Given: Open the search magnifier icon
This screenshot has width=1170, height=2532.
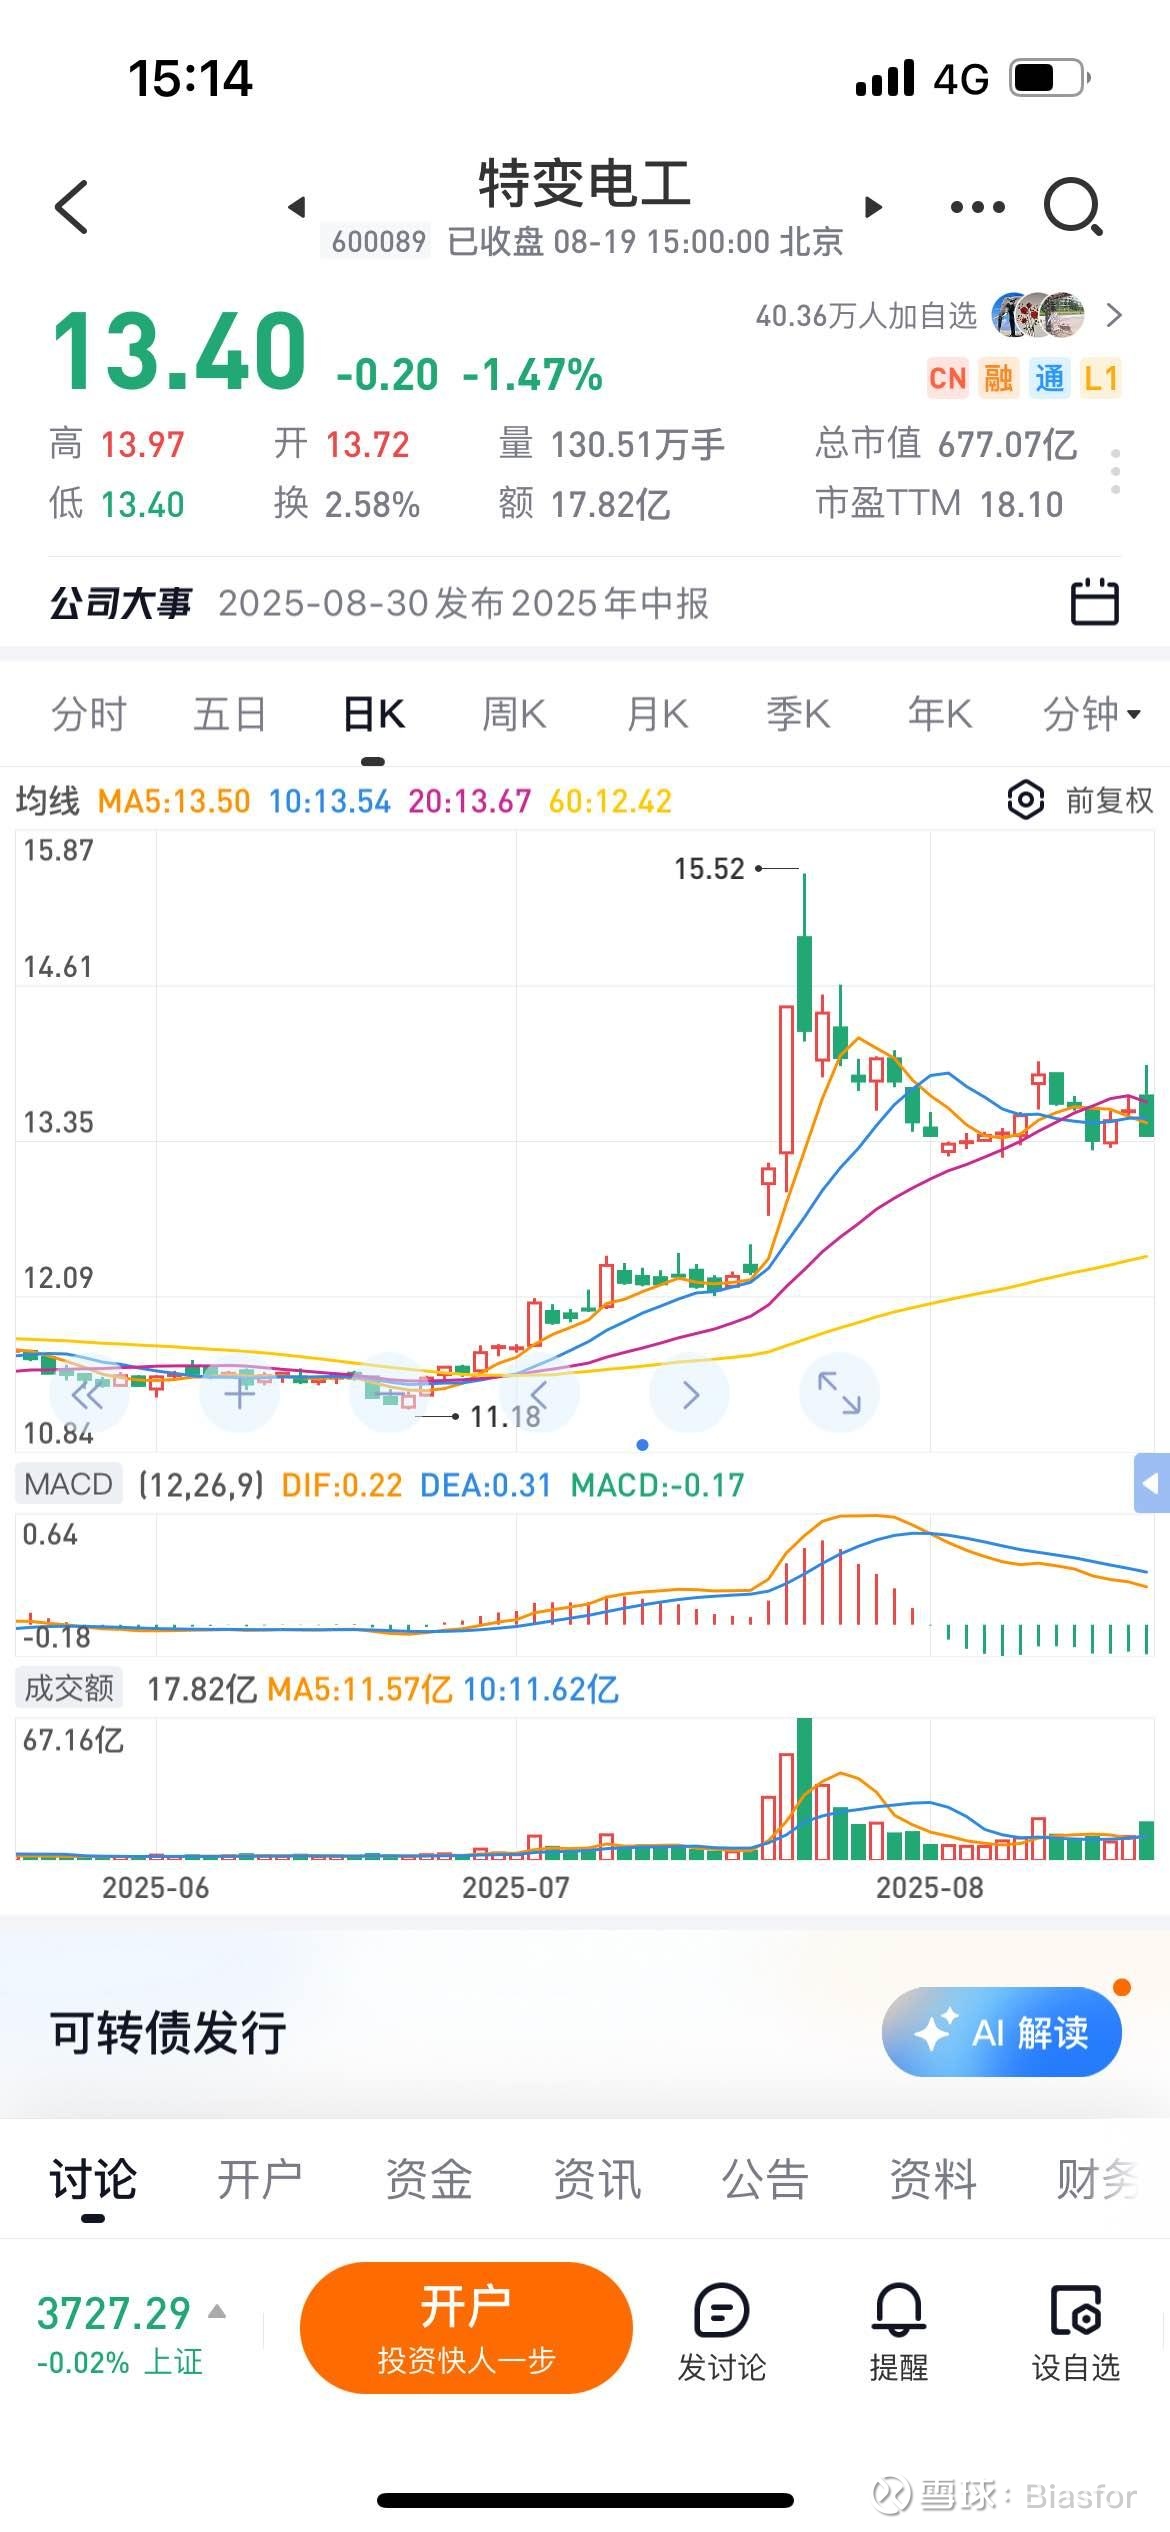Looking at the screenshot, I should [1073, 207].
